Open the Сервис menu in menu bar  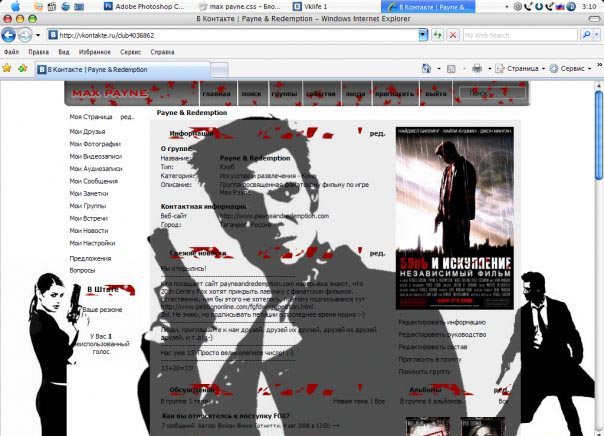tap(130, 52)
